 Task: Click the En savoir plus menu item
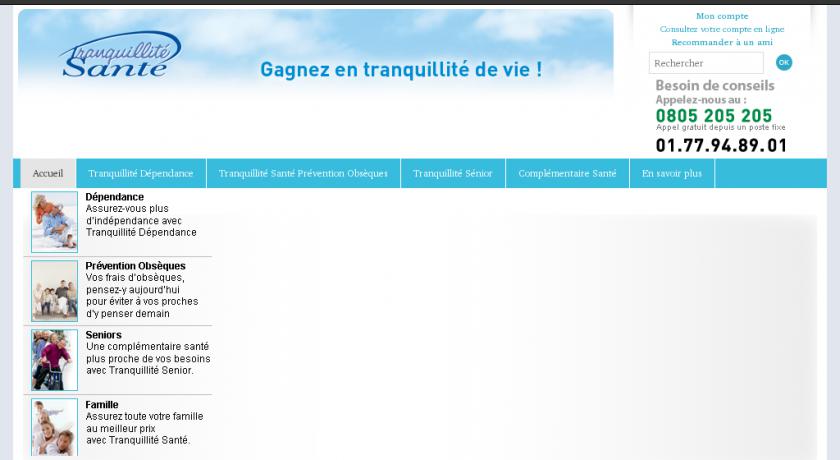click(x=672, y=174)
